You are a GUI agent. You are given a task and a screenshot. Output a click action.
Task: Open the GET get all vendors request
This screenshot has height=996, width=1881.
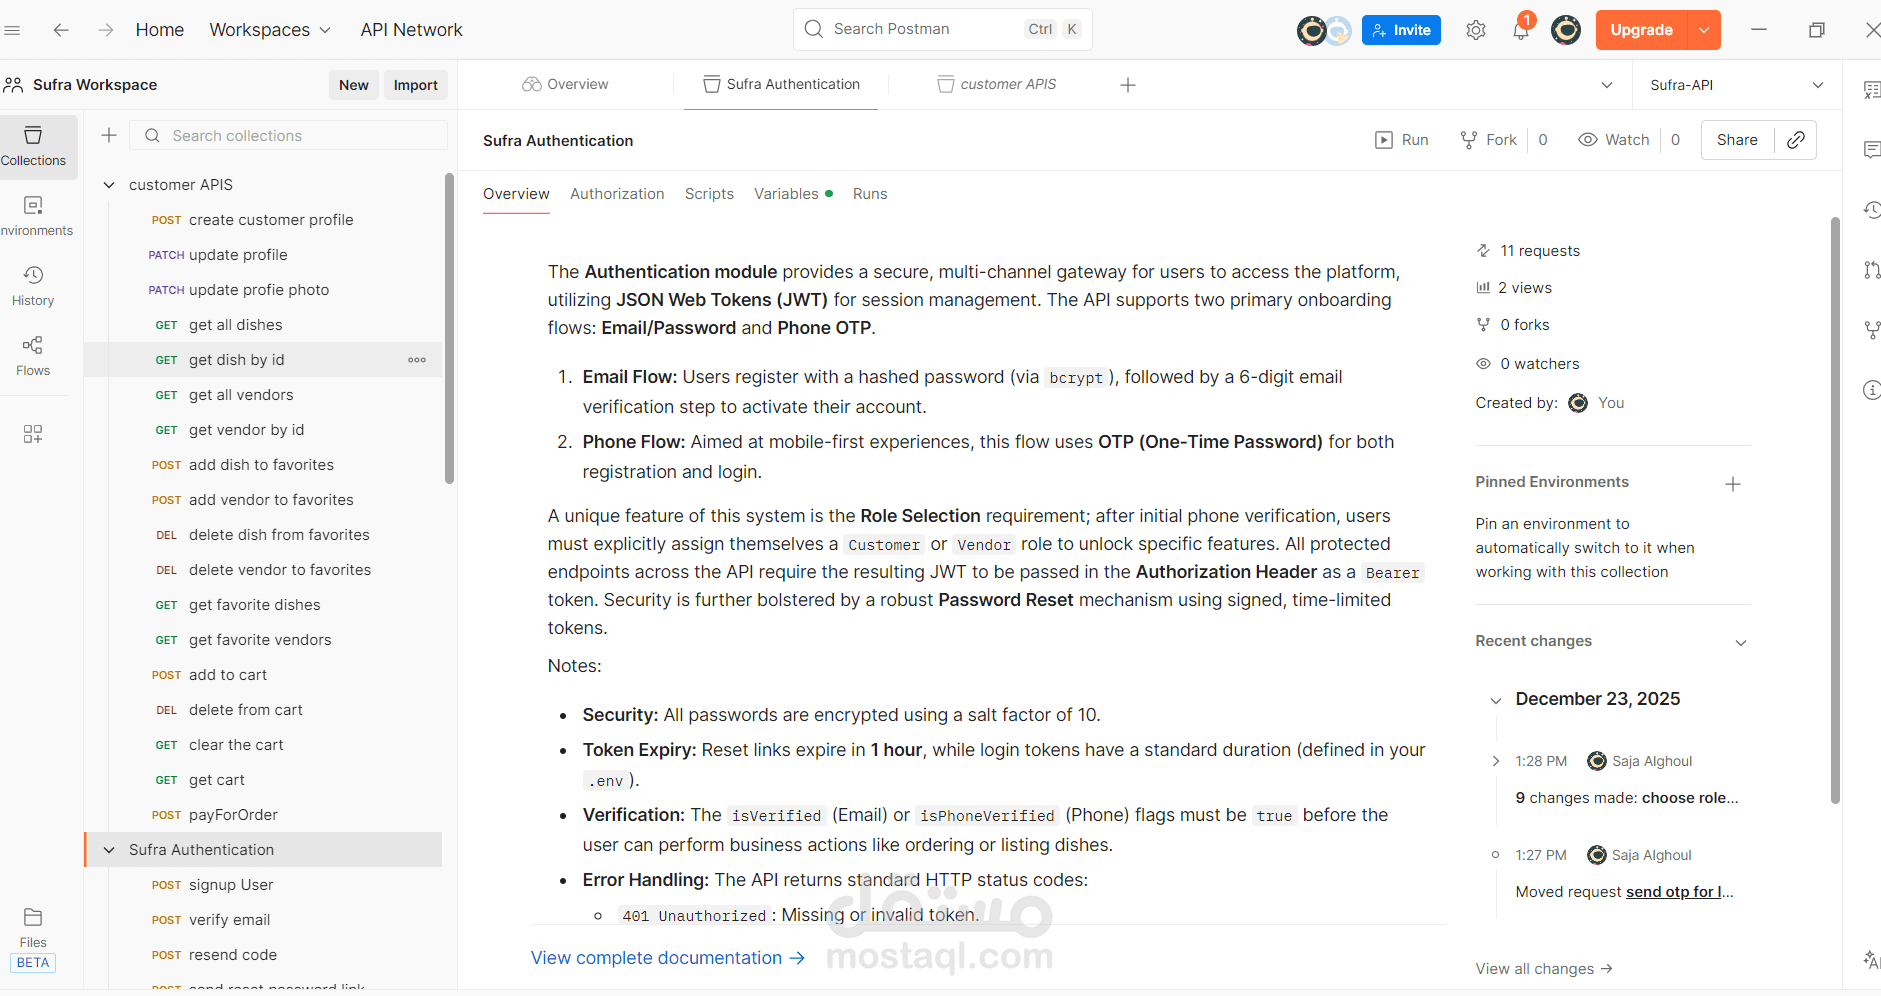pos(264,395)
